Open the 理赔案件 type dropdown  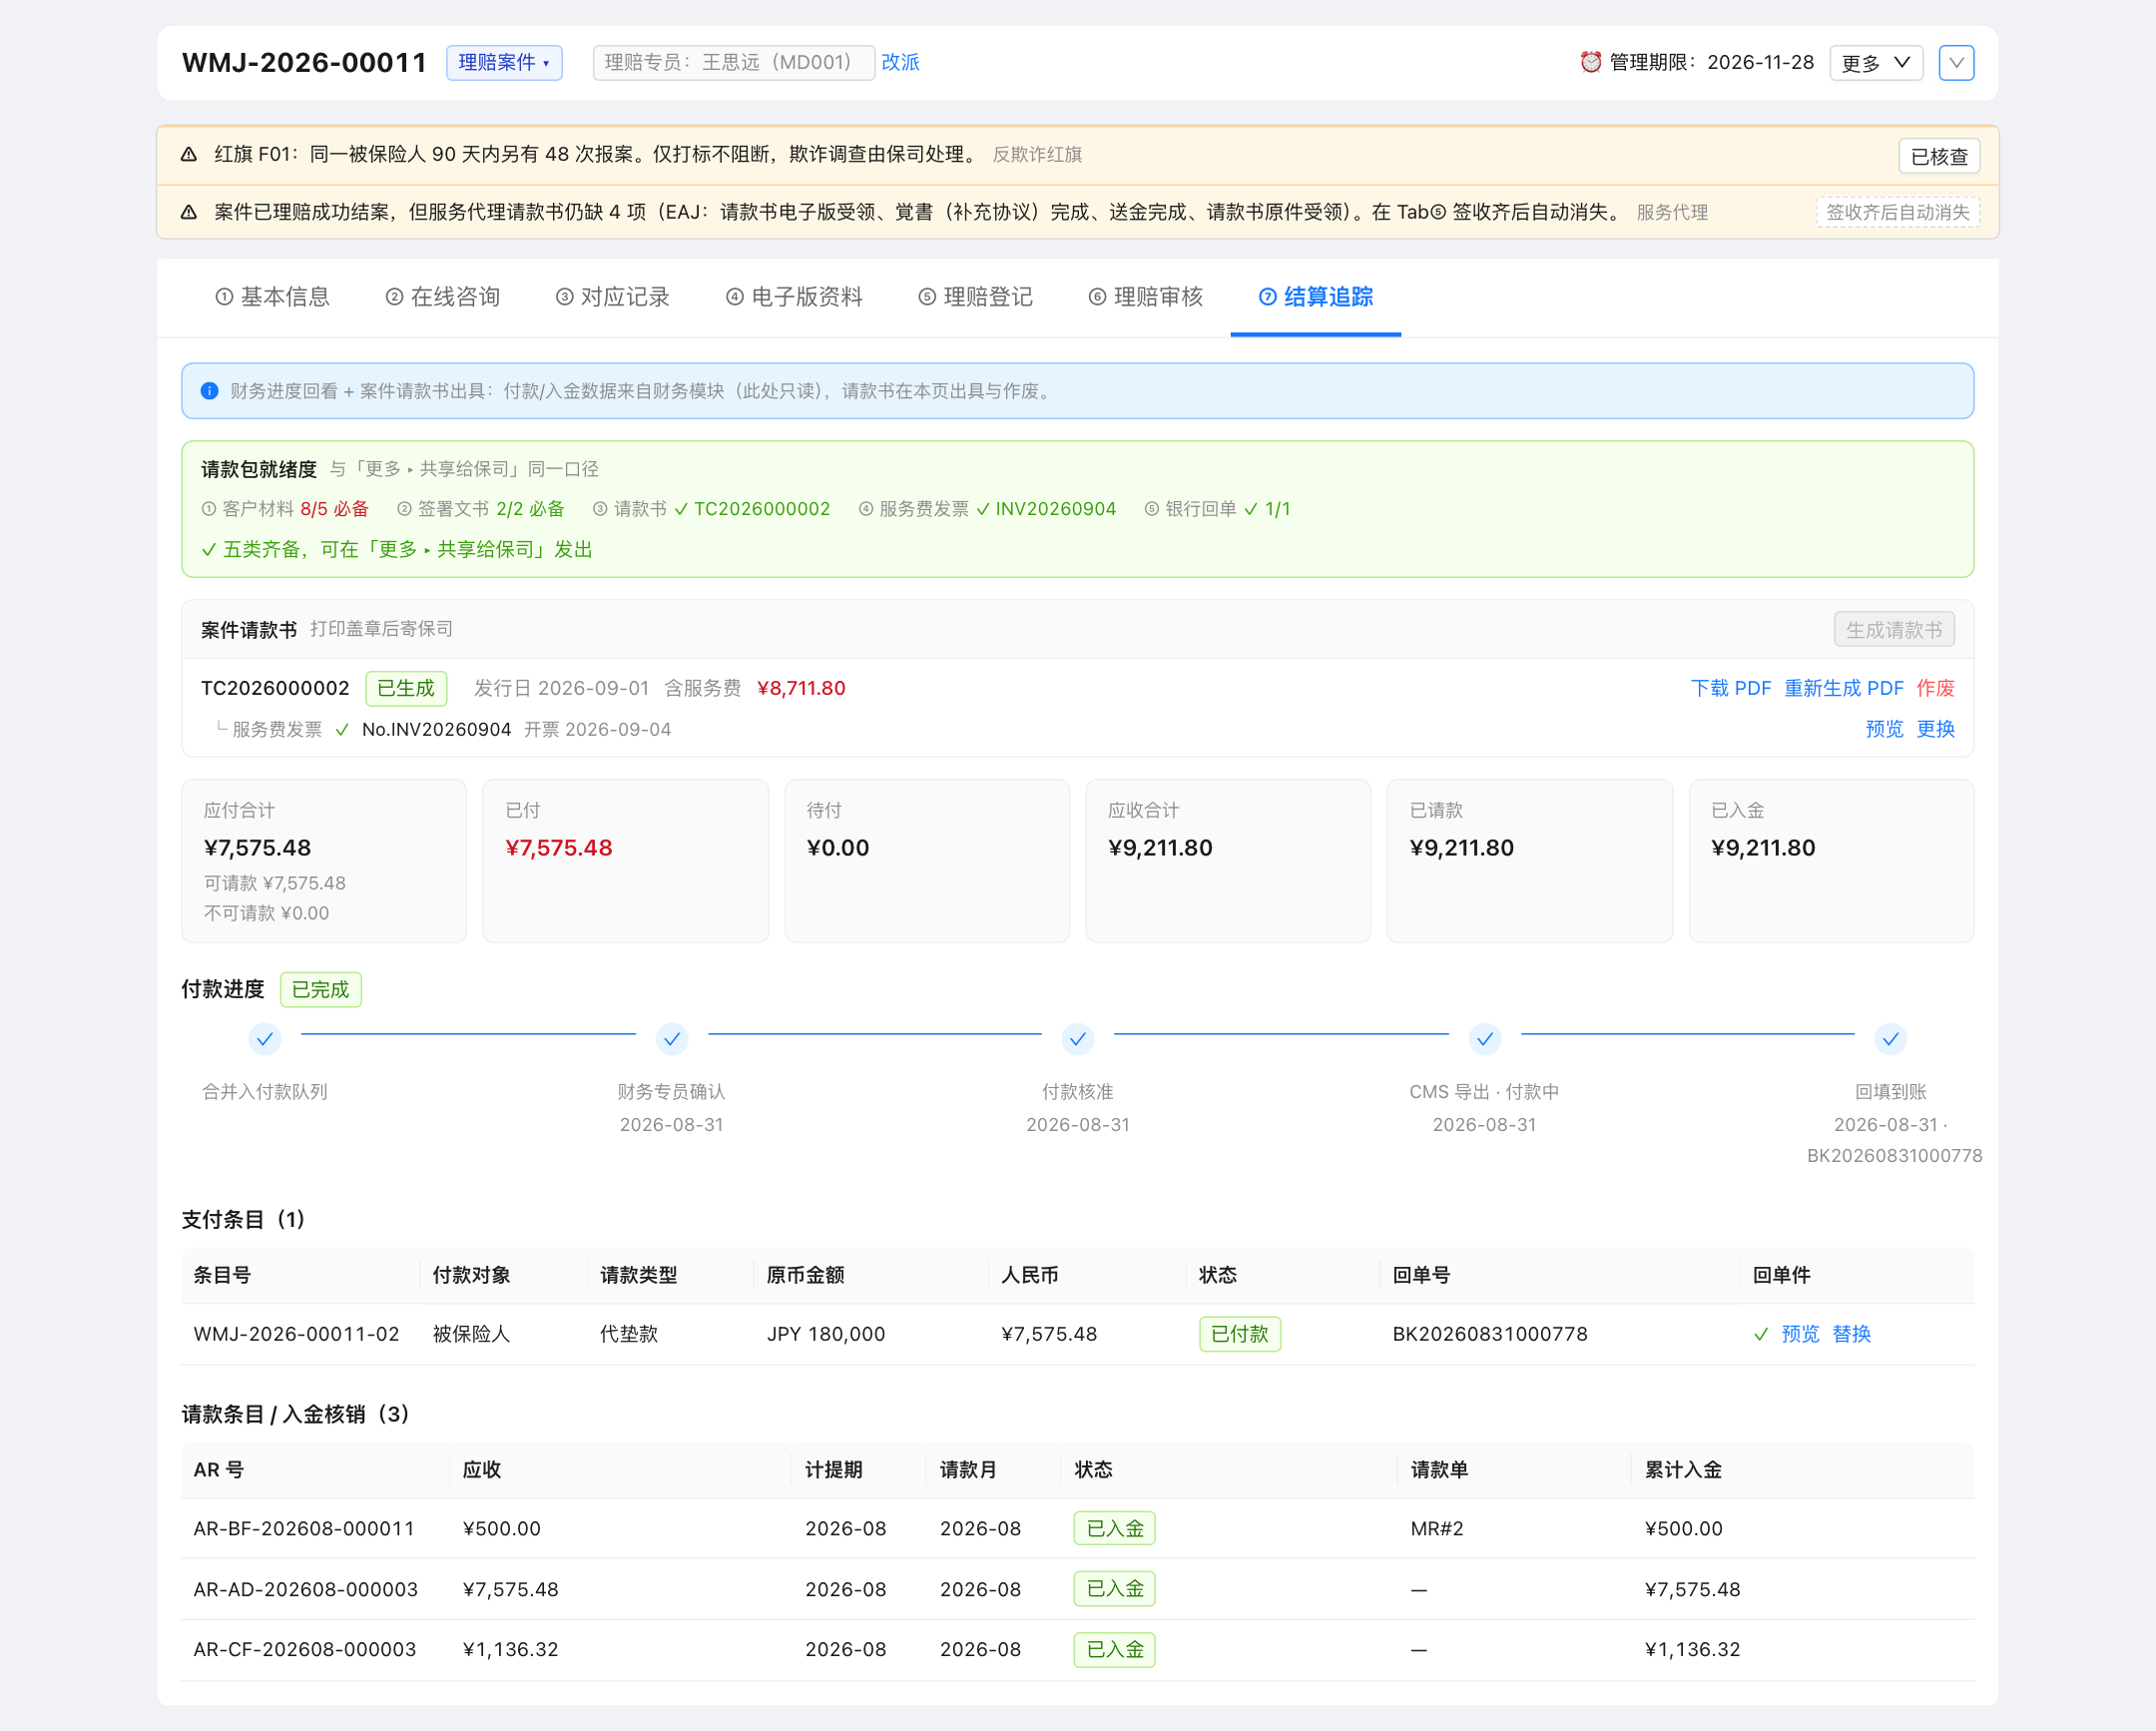point(504,62)
